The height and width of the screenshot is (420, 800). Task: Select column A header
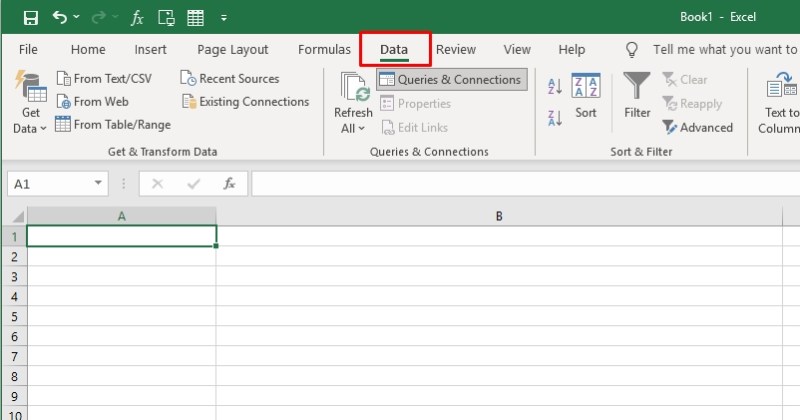[121, 216]
